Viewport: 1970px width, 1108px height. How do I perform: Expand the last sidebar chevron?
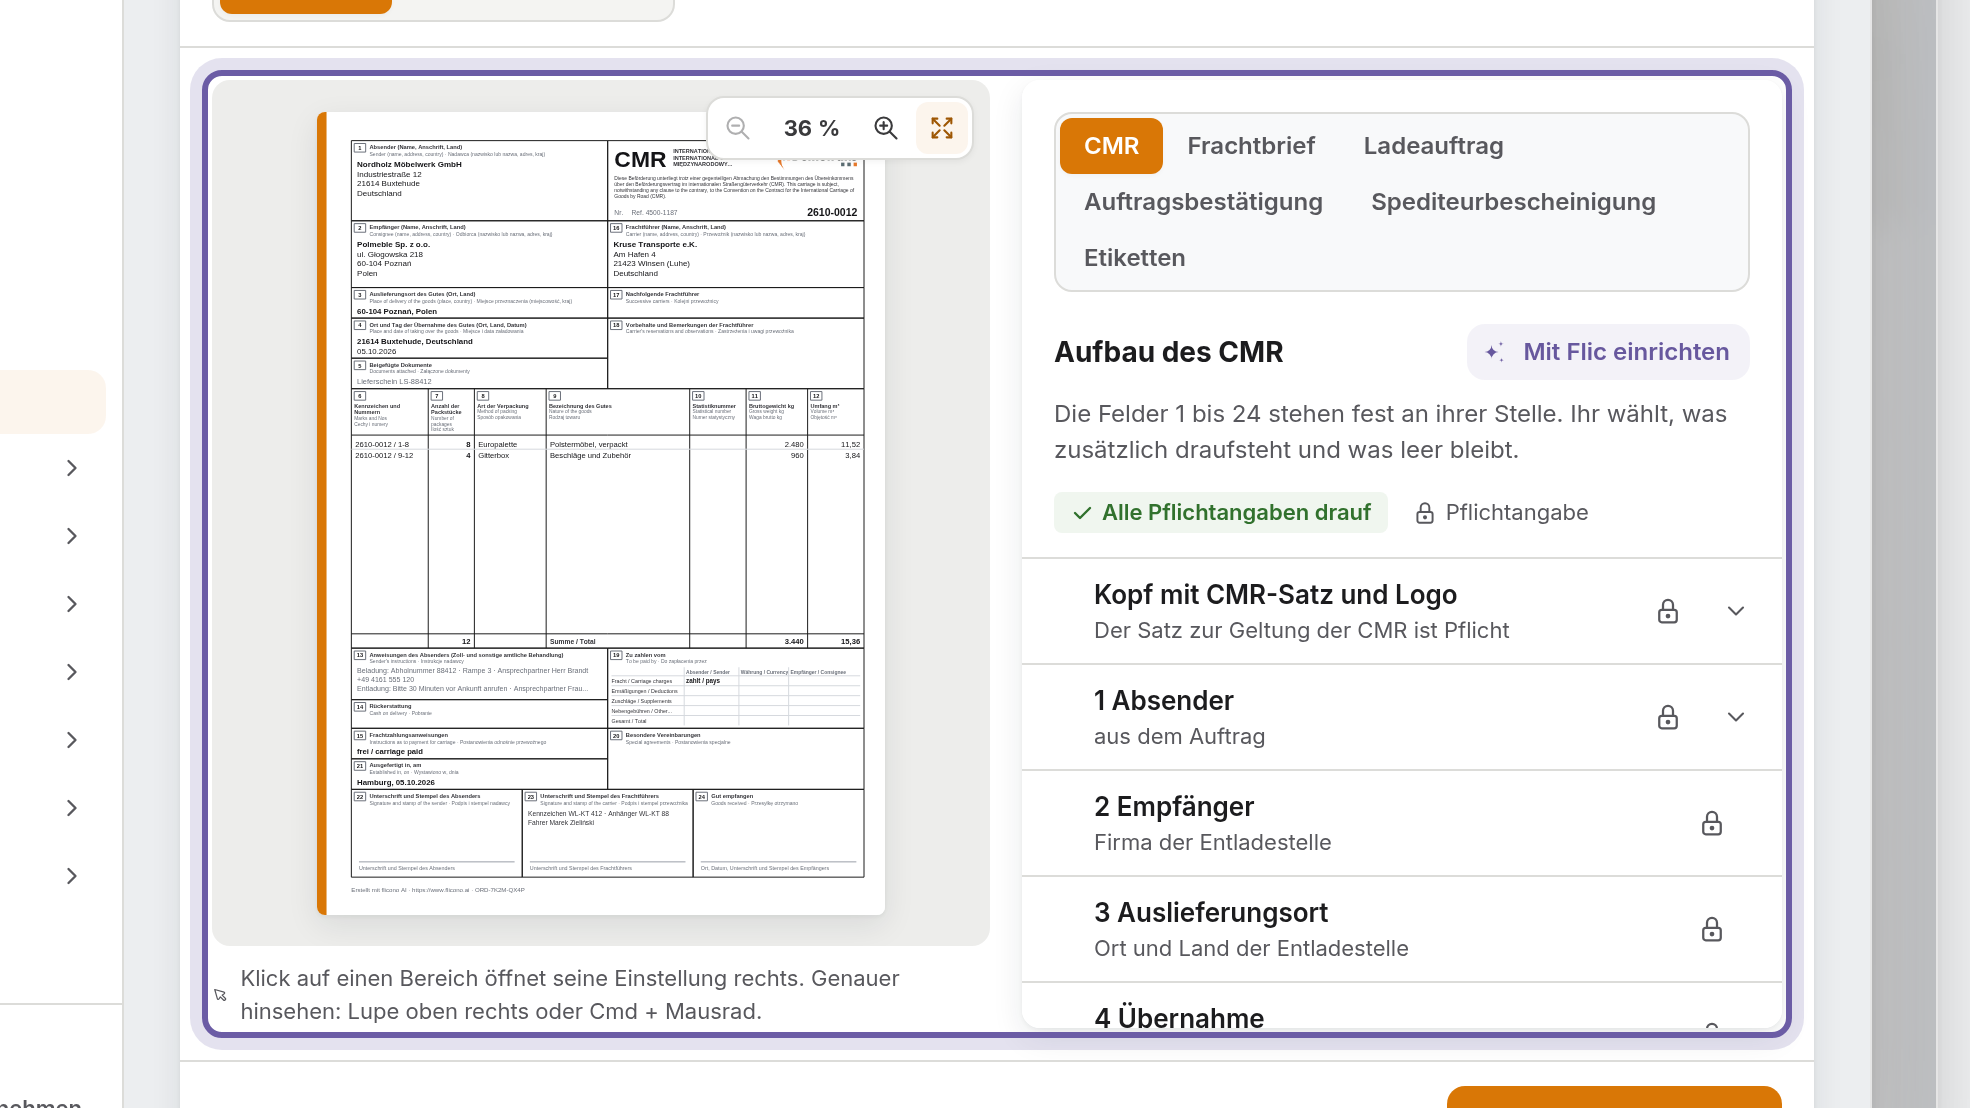(x=72, y=876)
